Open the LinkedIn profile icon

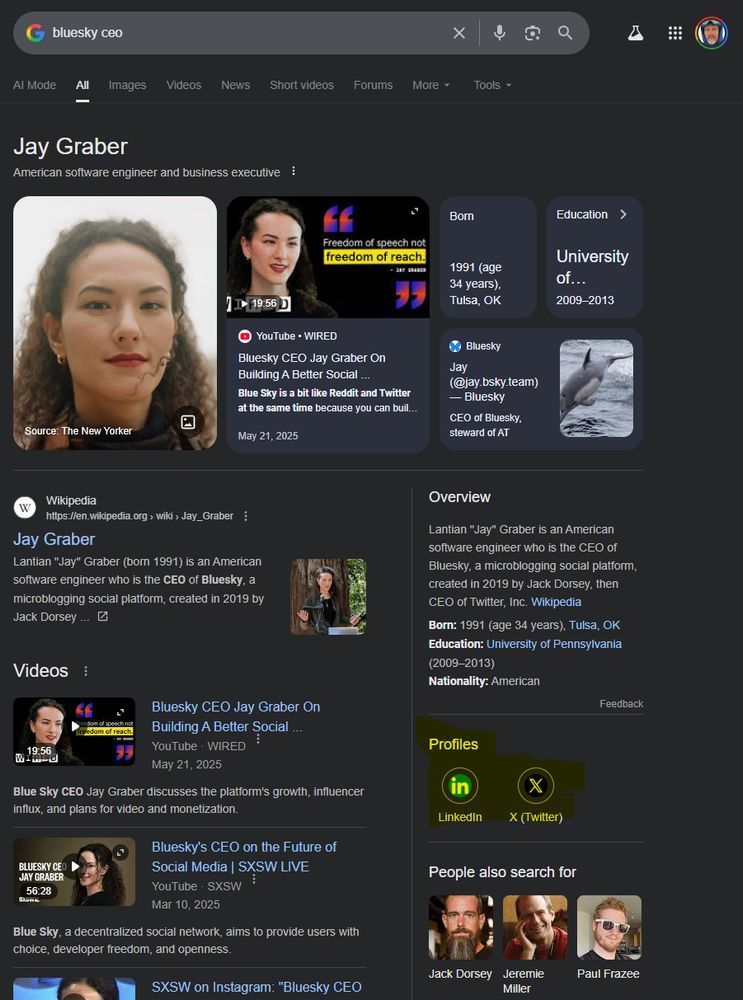point(460,786)
